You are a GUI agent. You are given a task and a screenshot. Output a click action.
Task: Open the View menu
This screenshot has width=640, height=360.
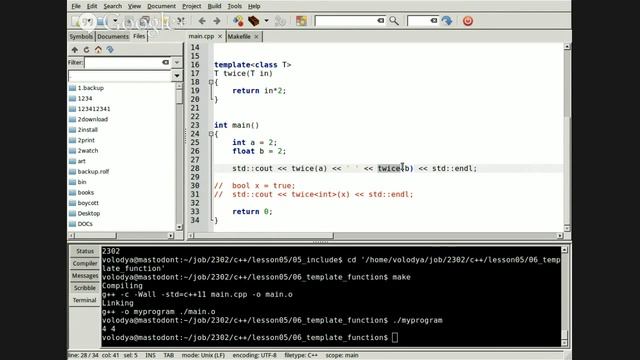(x=134, y=6)
